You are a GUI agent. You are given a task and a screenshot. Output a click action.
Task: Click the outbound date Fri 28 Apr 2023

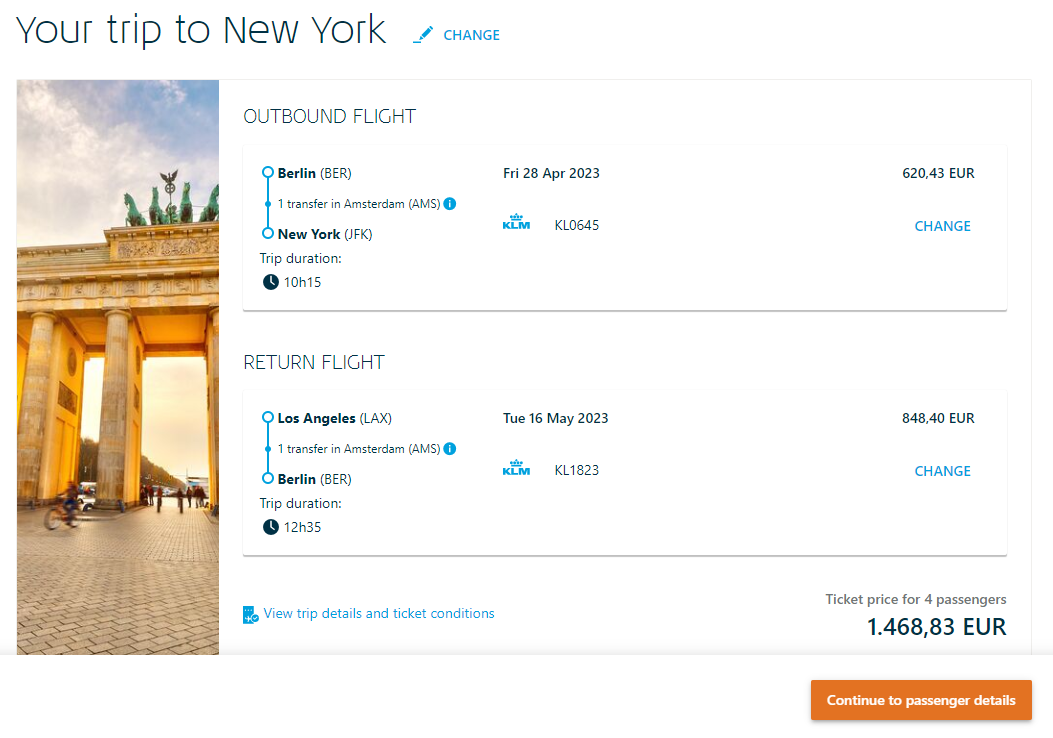click(551, 173)
